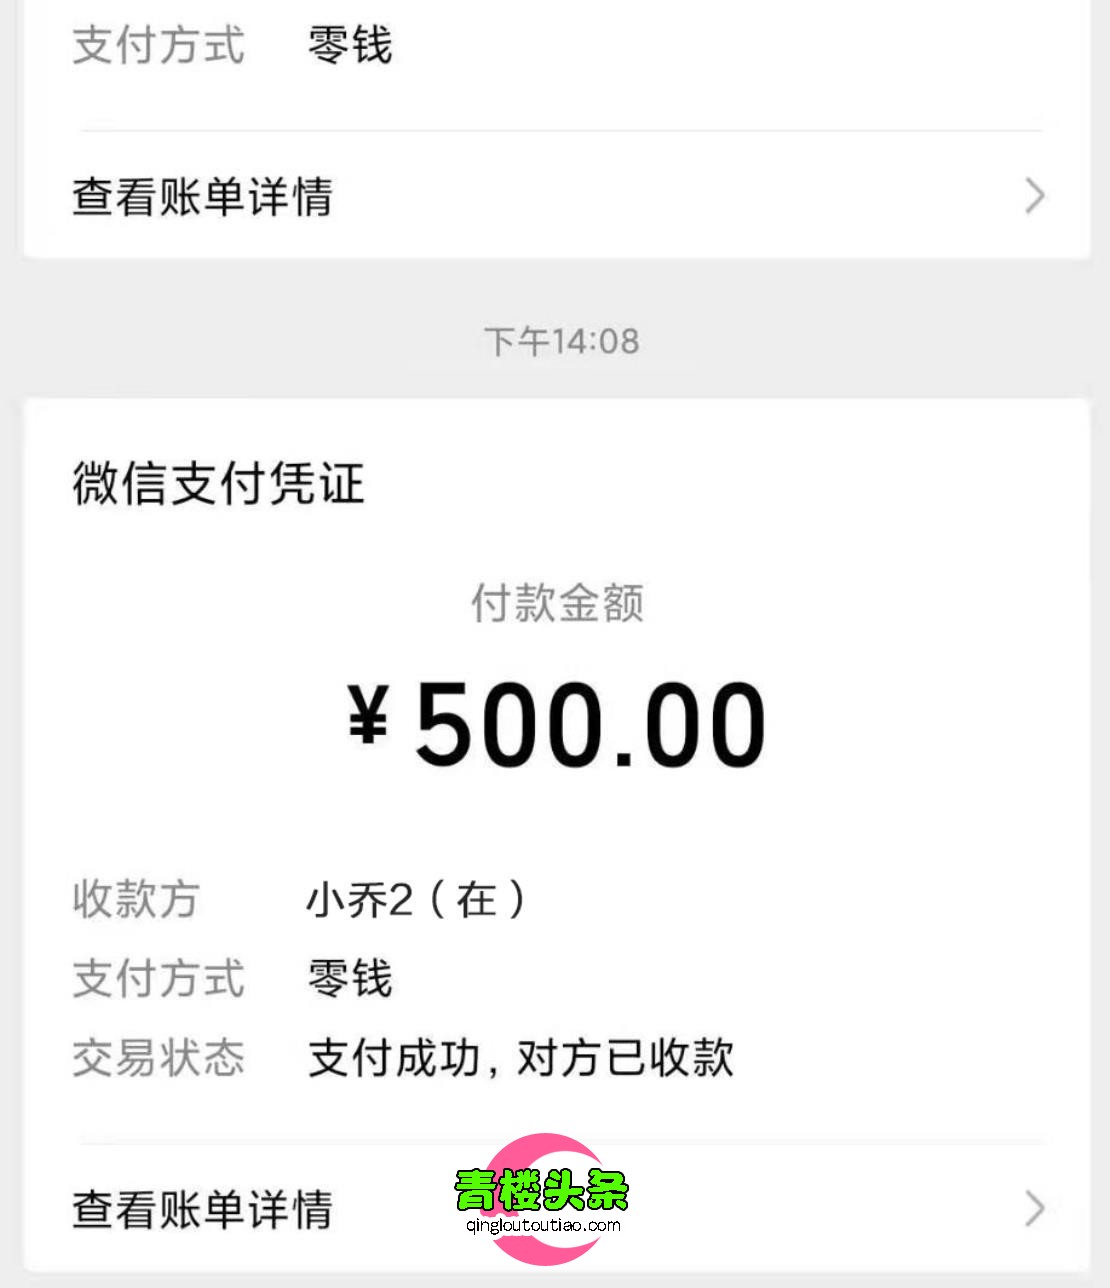The height and width of the screenshot is (1288, 1110).
Task: Tap the 500.00 payment amount
Action: pos(590,724)
